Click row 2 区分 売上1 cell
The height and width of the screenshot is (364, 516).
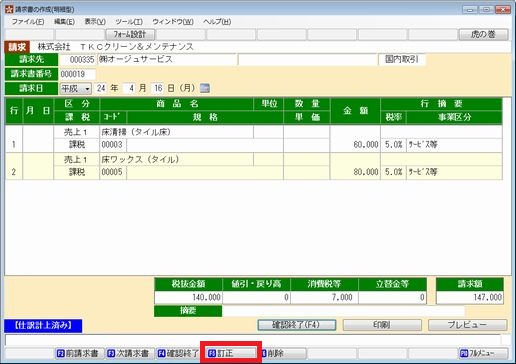tap(76, 160)
